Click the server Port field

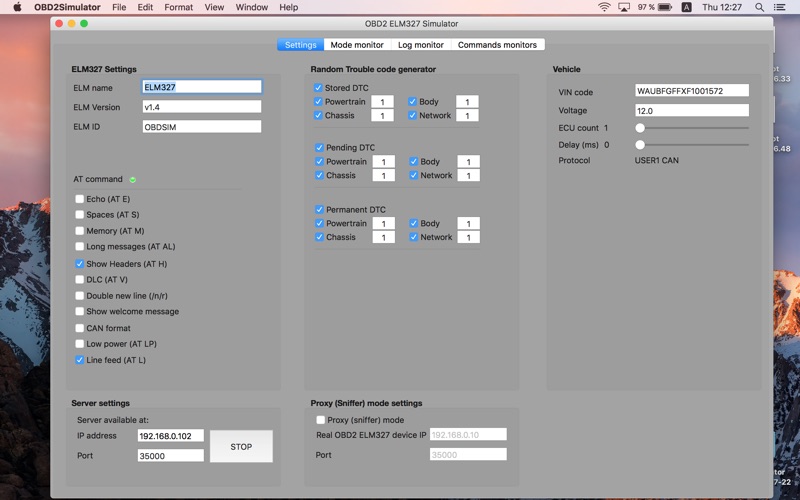pyautogui.click(x=171, y=456)
